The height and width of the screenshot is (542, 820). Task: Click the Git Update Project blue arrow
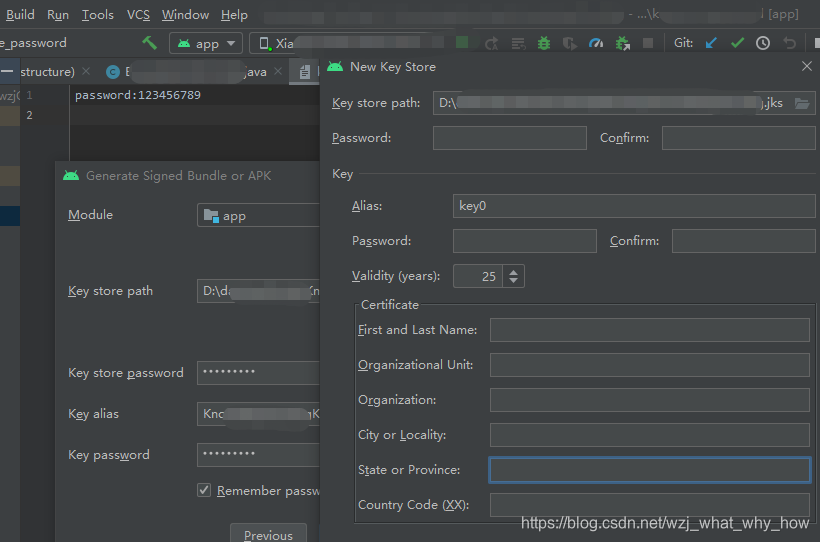tap(711, 43)
